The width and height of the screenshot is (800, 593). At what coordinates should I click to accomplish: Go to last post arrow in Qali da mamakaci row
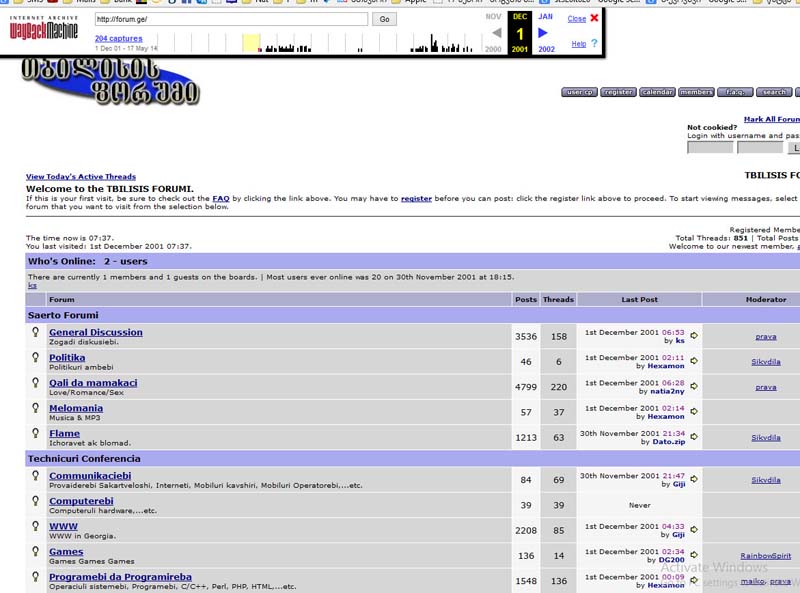(x=694, y=386)
